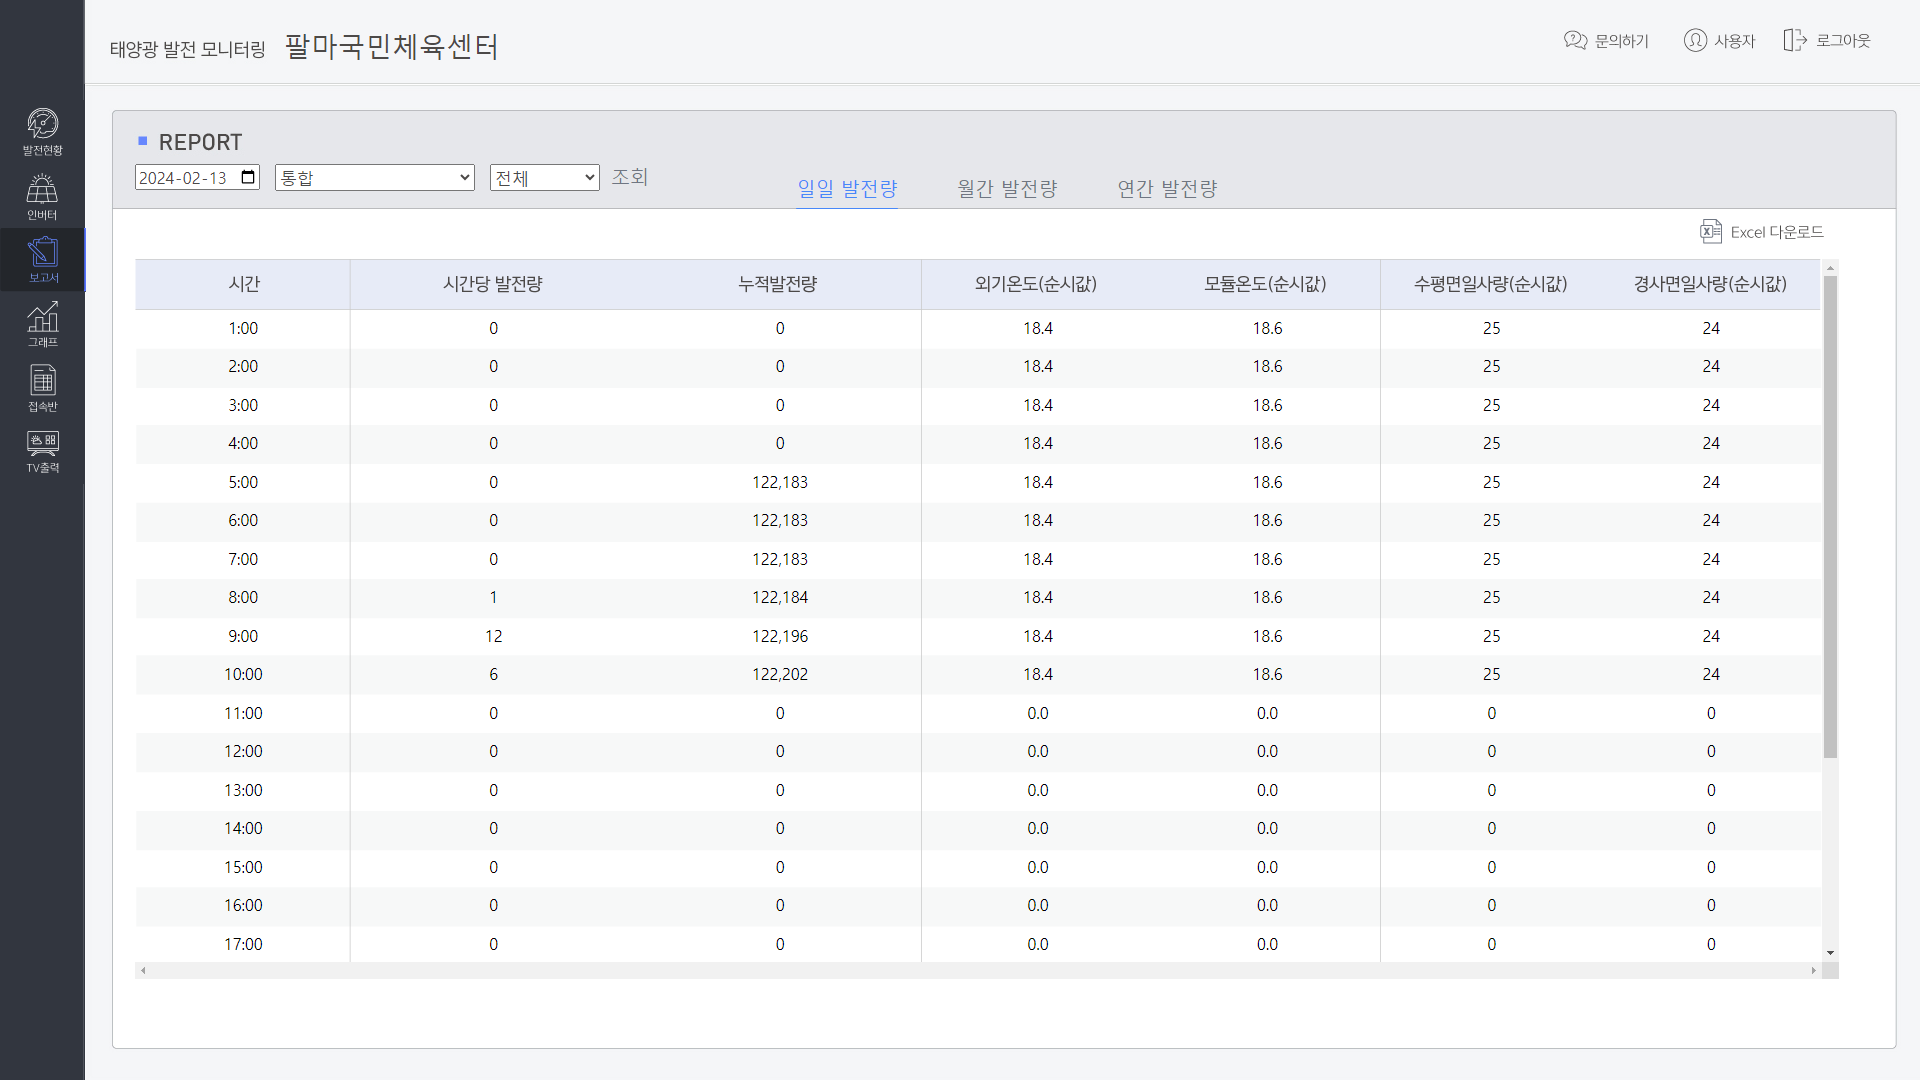Image resolution: width=1920 pixels, height=1080 pixels.
Task: Open the 접속반 sidebar icon
Action: [x=42, y=388]
